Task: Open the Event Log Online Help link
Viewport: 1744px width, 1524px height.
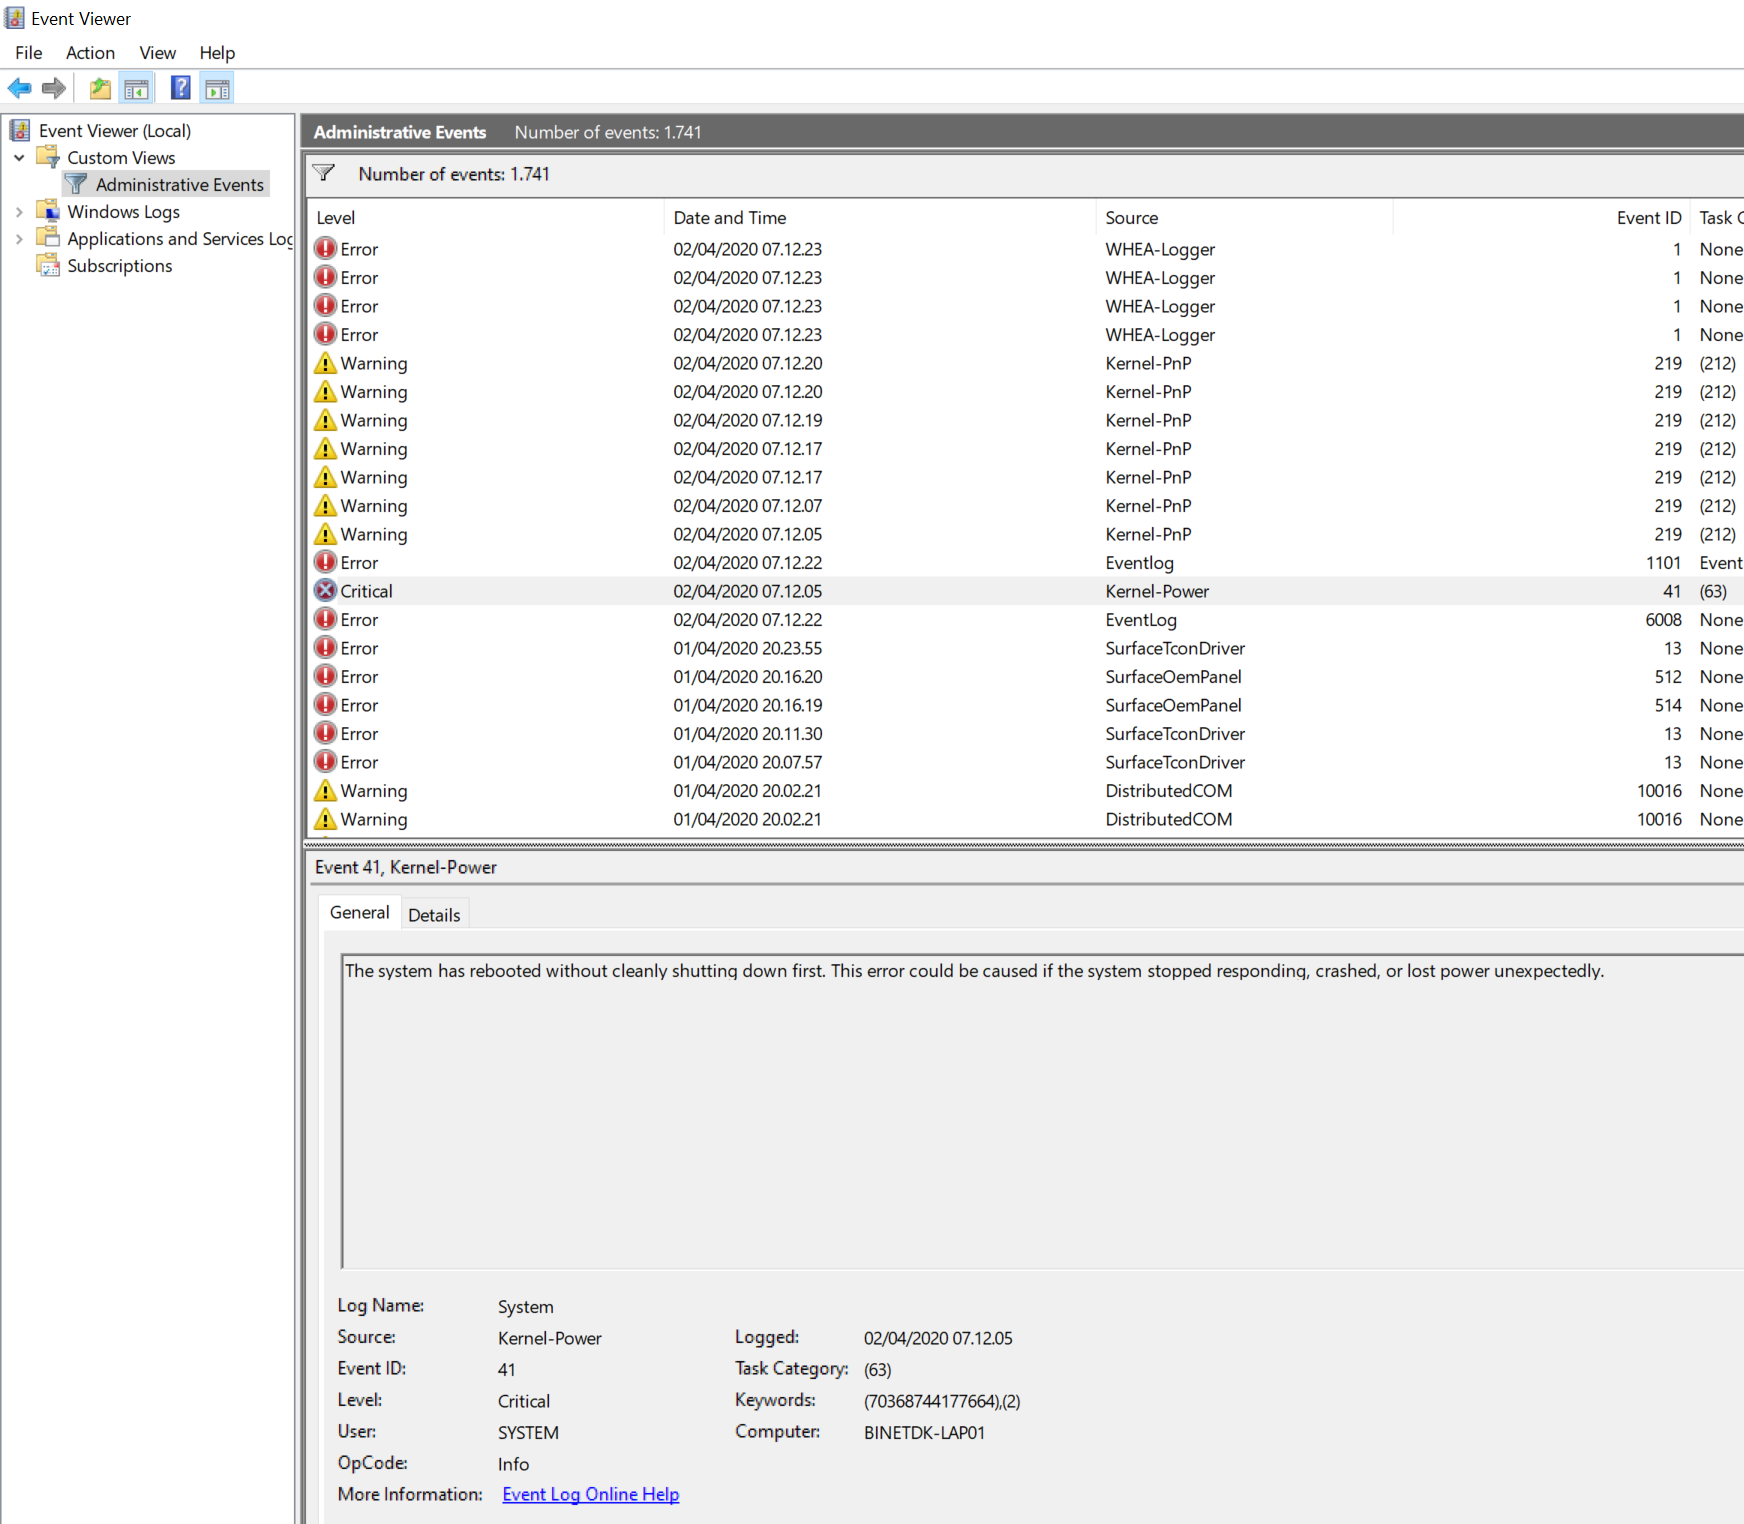Action: (591, 1494)
